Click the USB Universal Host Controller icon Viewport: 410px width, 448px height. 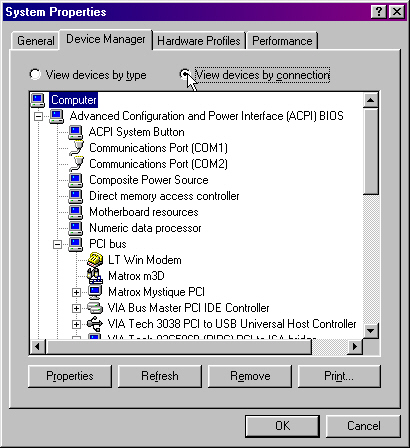(x=95, y=323)
